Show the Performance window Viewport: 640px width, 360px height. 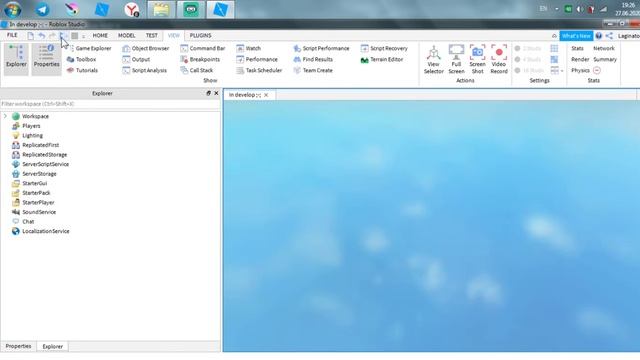click(x=257, y=59)
